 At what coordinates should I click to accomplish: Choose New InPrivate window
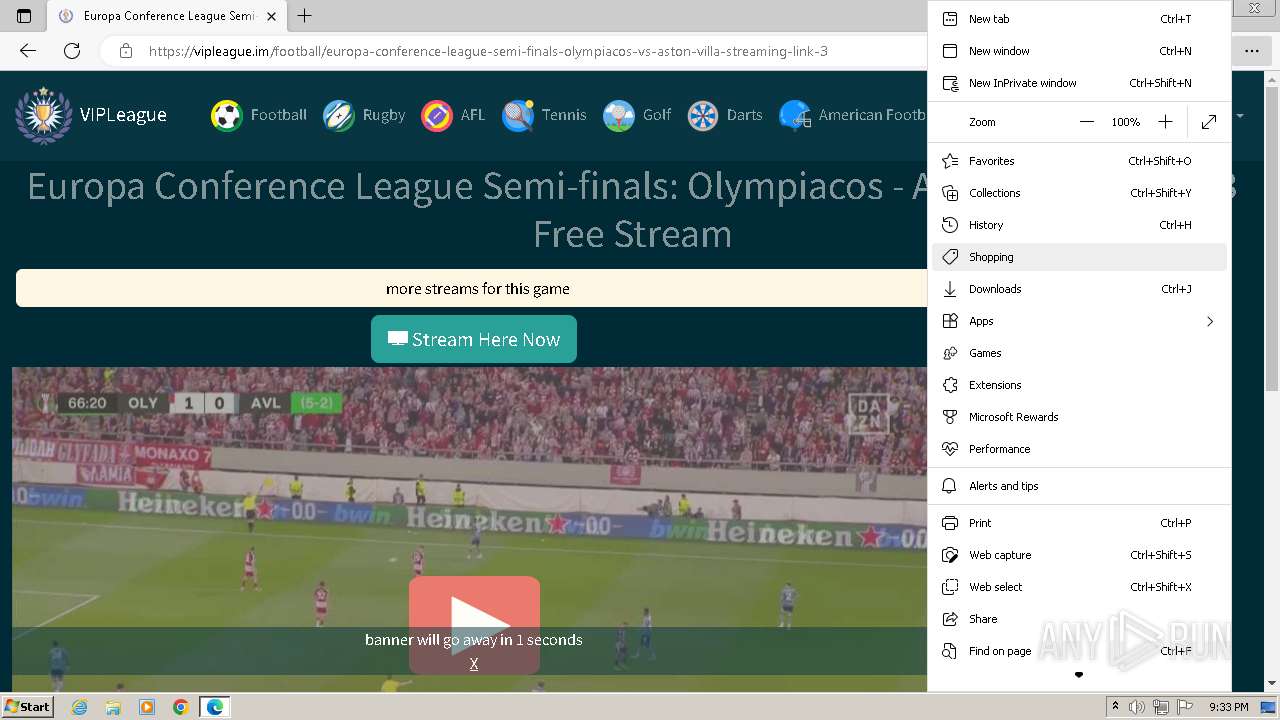pos(1079,83)
